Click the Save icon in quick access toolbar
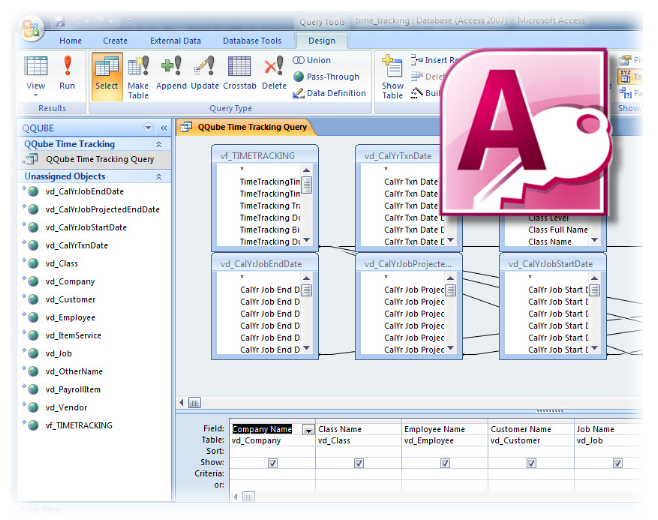Viewport: 658px width, 520px height. tap(60, 21)
